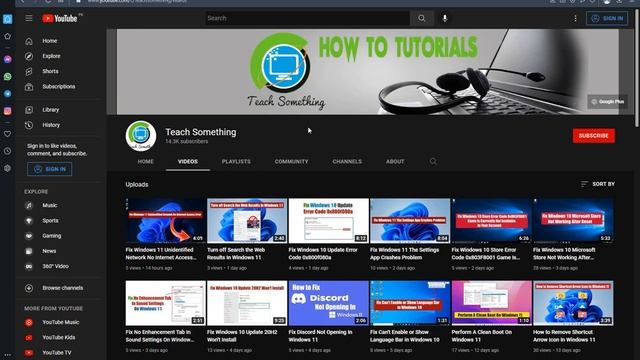The height and width of the screenshot is (360, 640).
Task: Open Fix Windows 10 Store Error Code thumbnail
Action: click(x=491, y=221)
